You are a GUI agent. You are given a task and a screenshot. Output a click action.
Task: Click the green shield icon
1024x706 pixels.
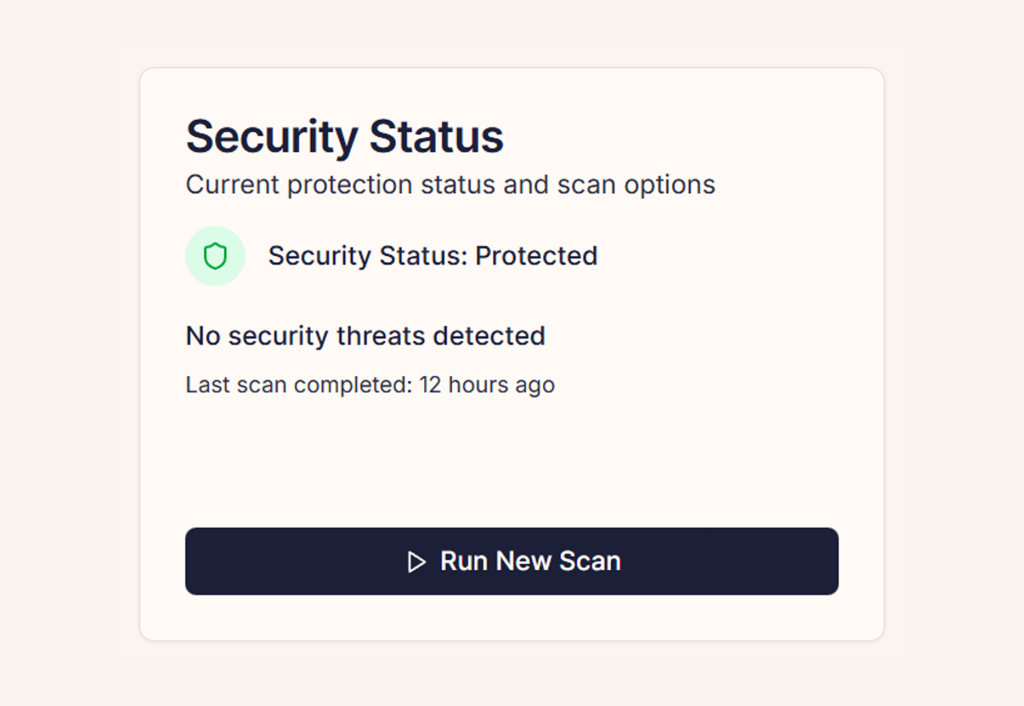point(215,256)
